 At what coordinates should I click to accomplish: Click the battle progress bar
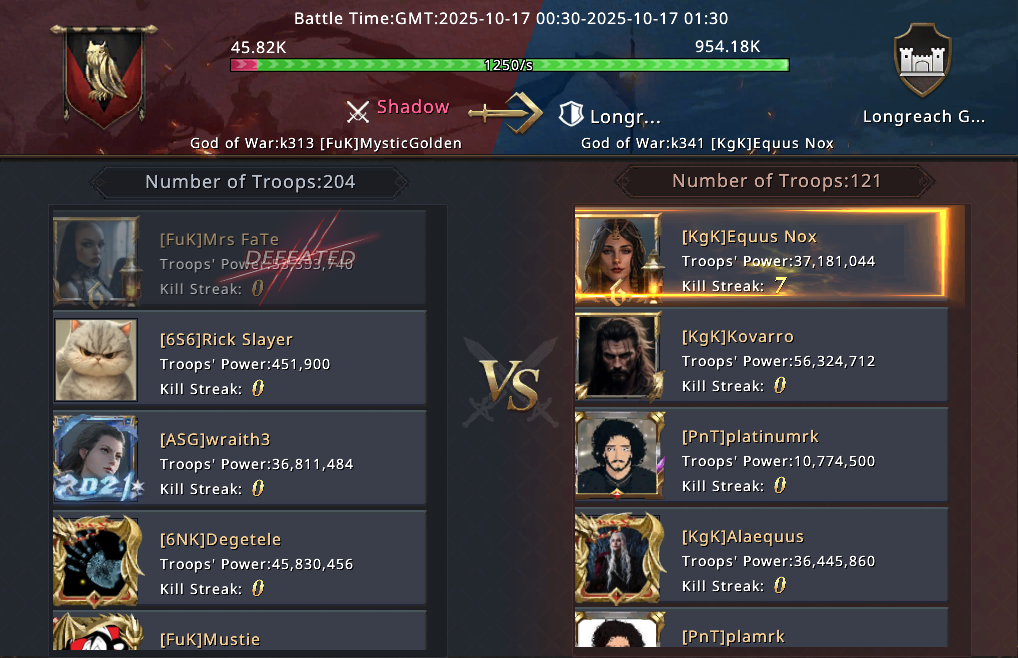tap(510, 65)
